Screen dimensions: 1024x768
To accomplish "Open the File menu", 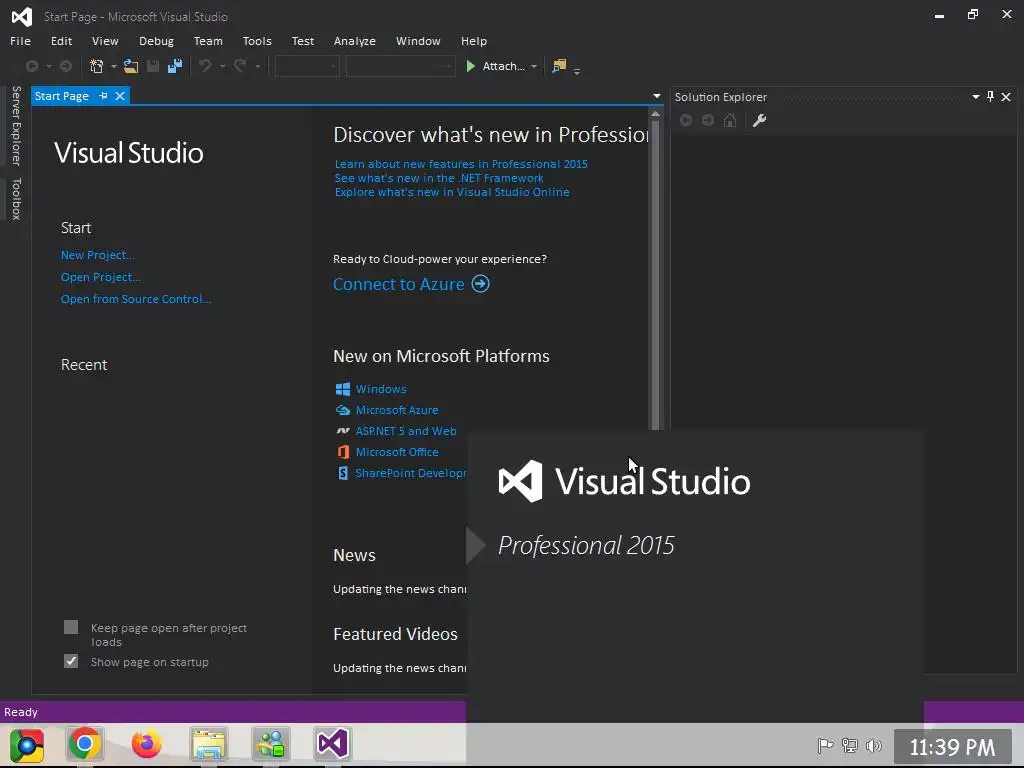I will [20, 41].
